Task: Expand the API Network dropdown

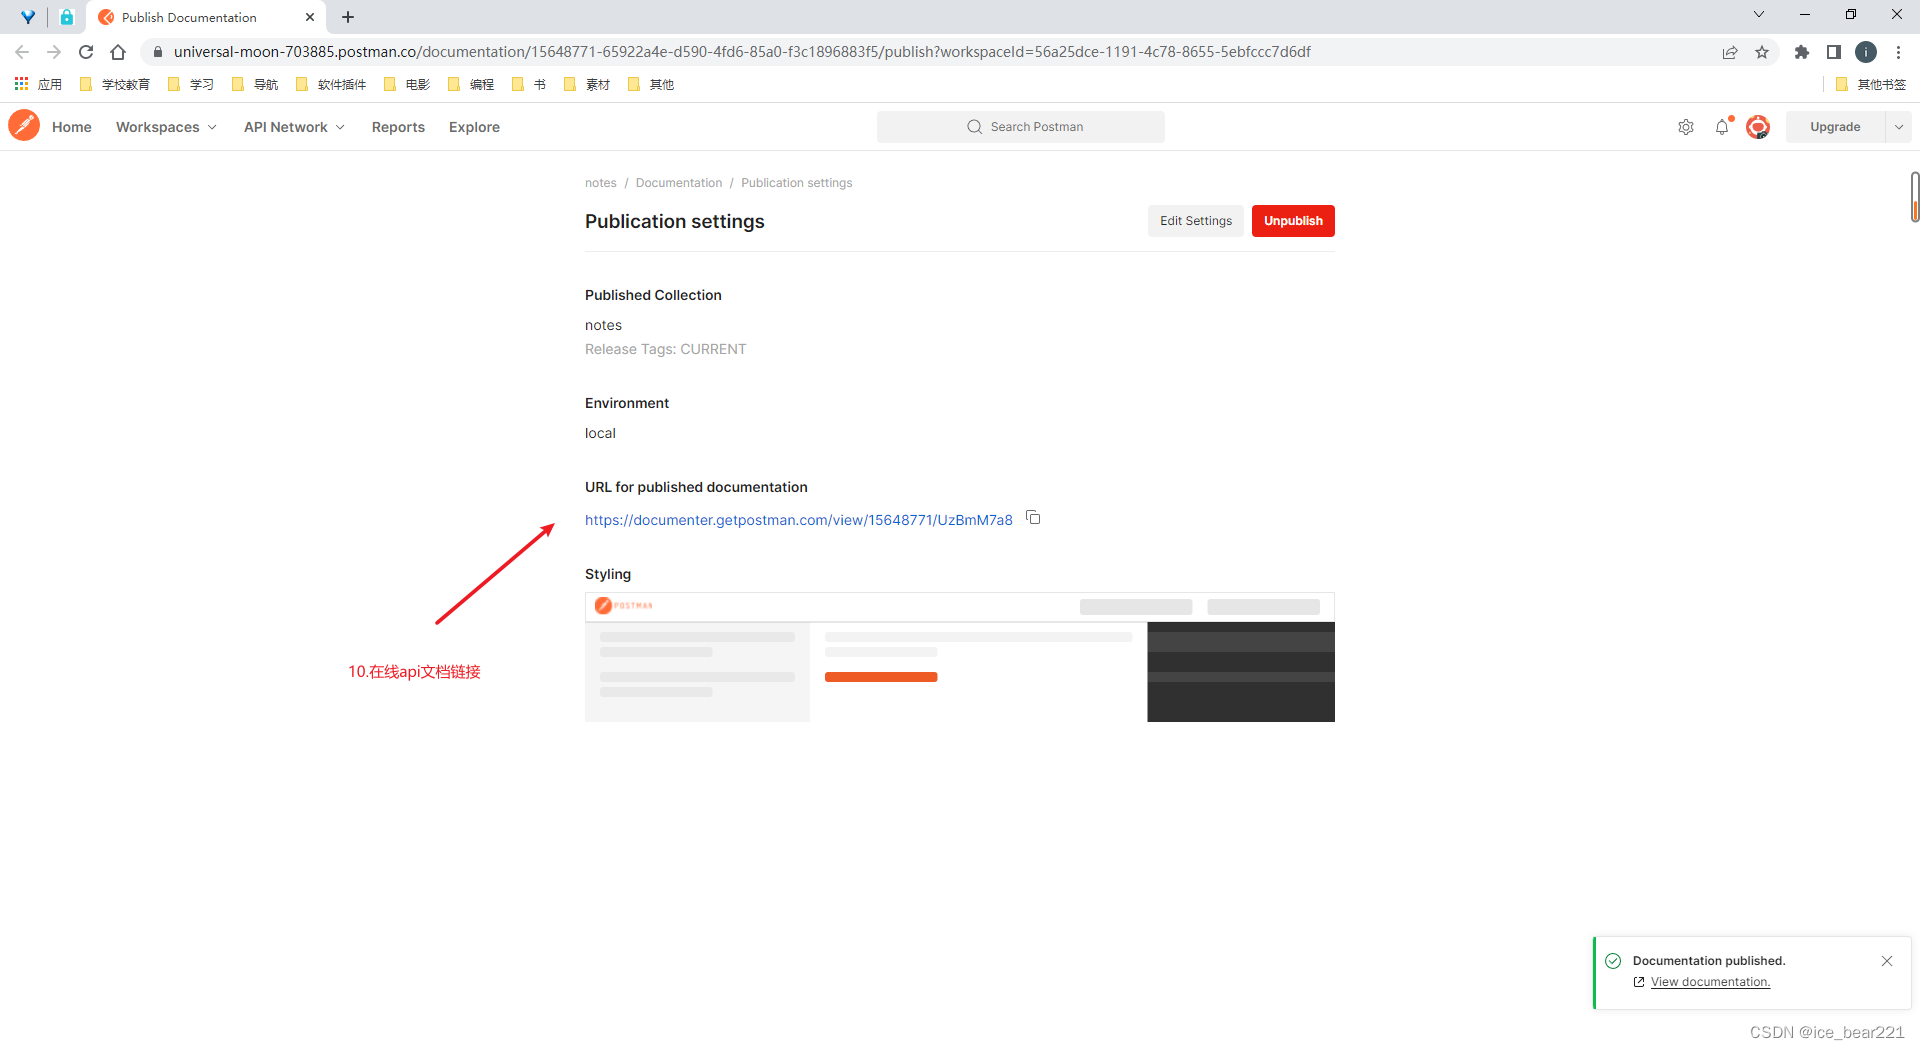Action: coord(294,127)
